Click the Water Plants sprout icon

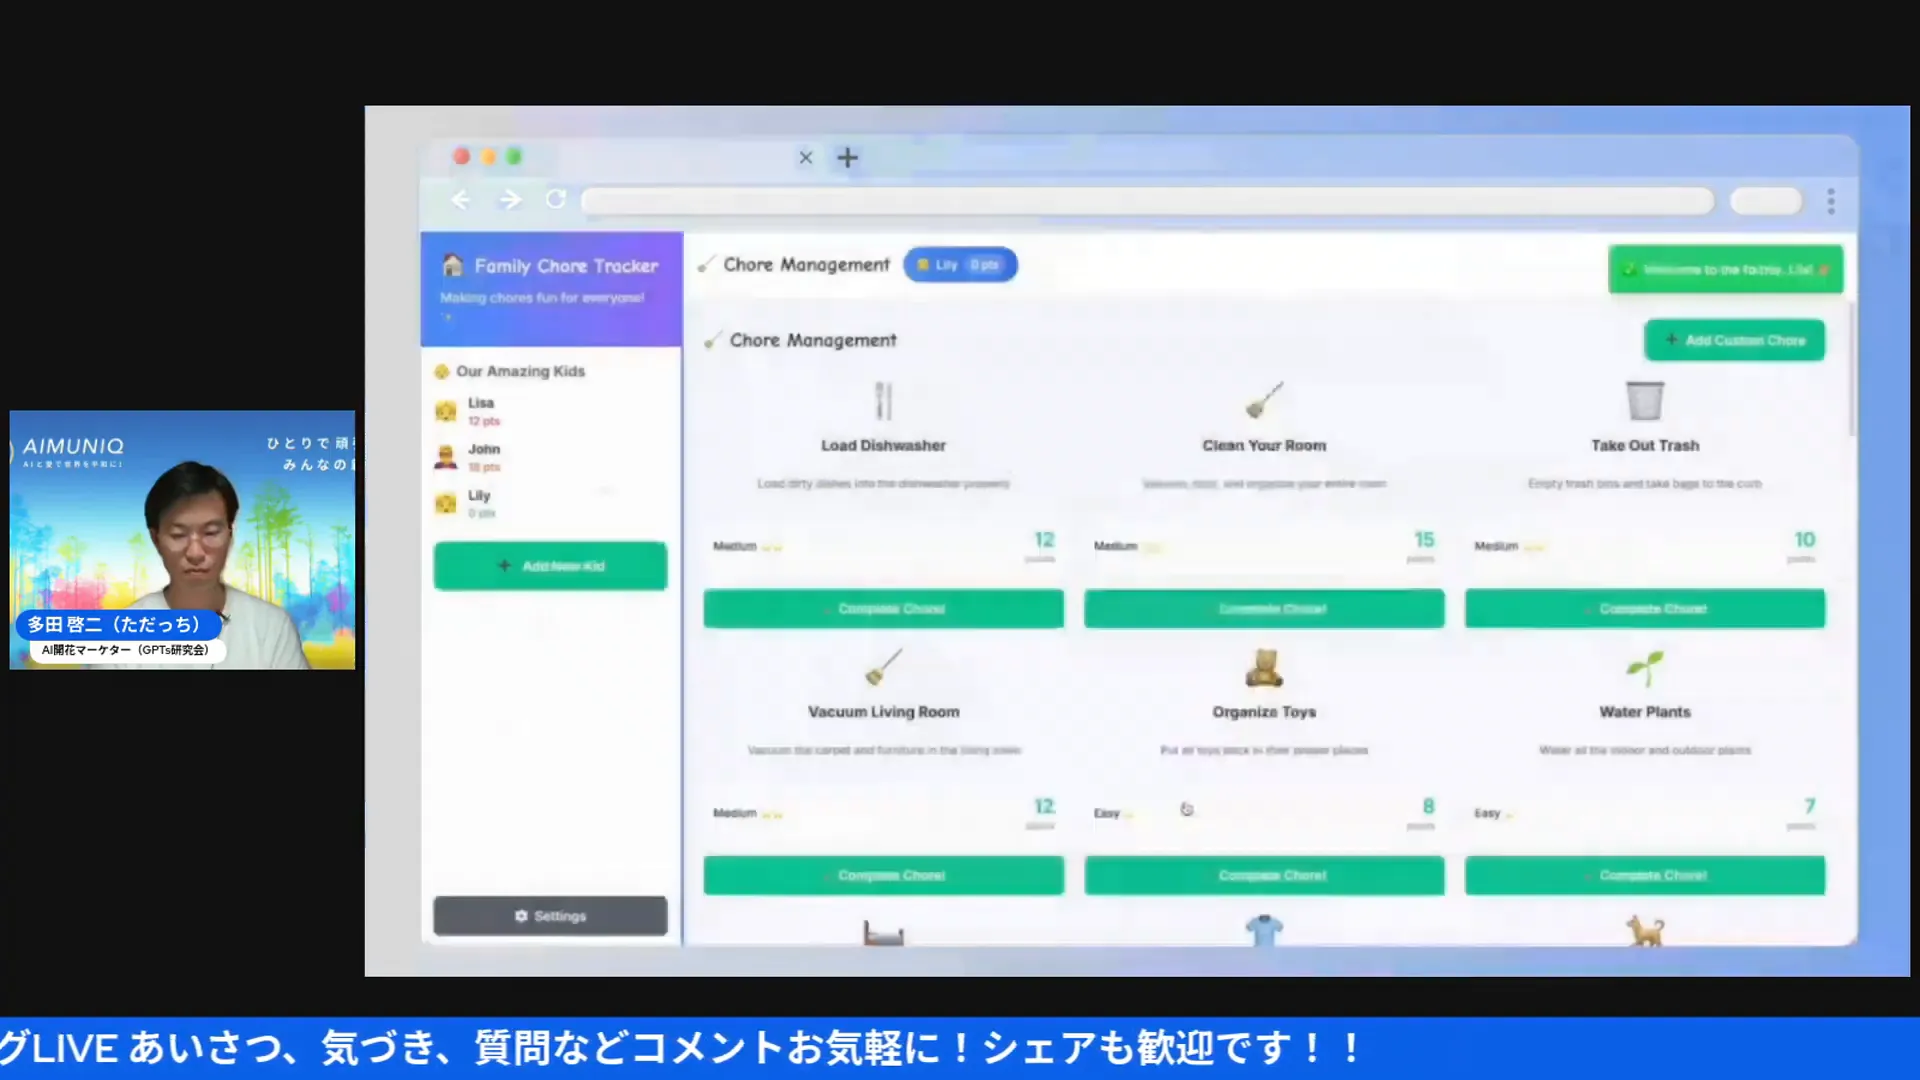tap(1645, 668)
